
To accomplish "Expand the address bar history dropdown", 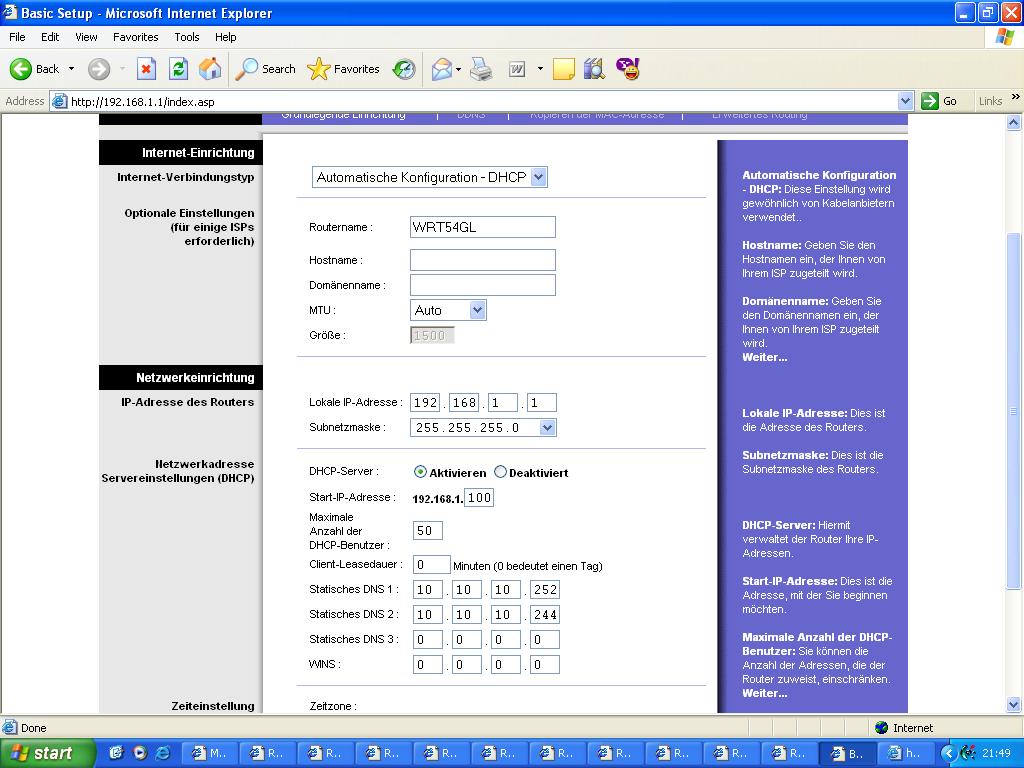I will coord(905,101).
